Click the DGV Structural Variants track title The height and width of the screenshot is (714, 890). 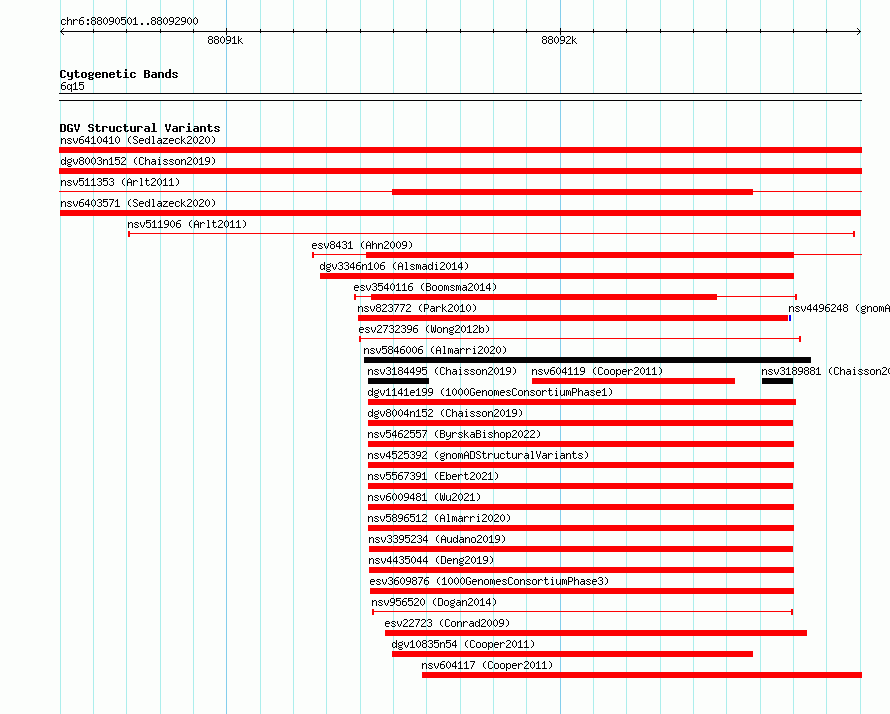pos(140,128)
